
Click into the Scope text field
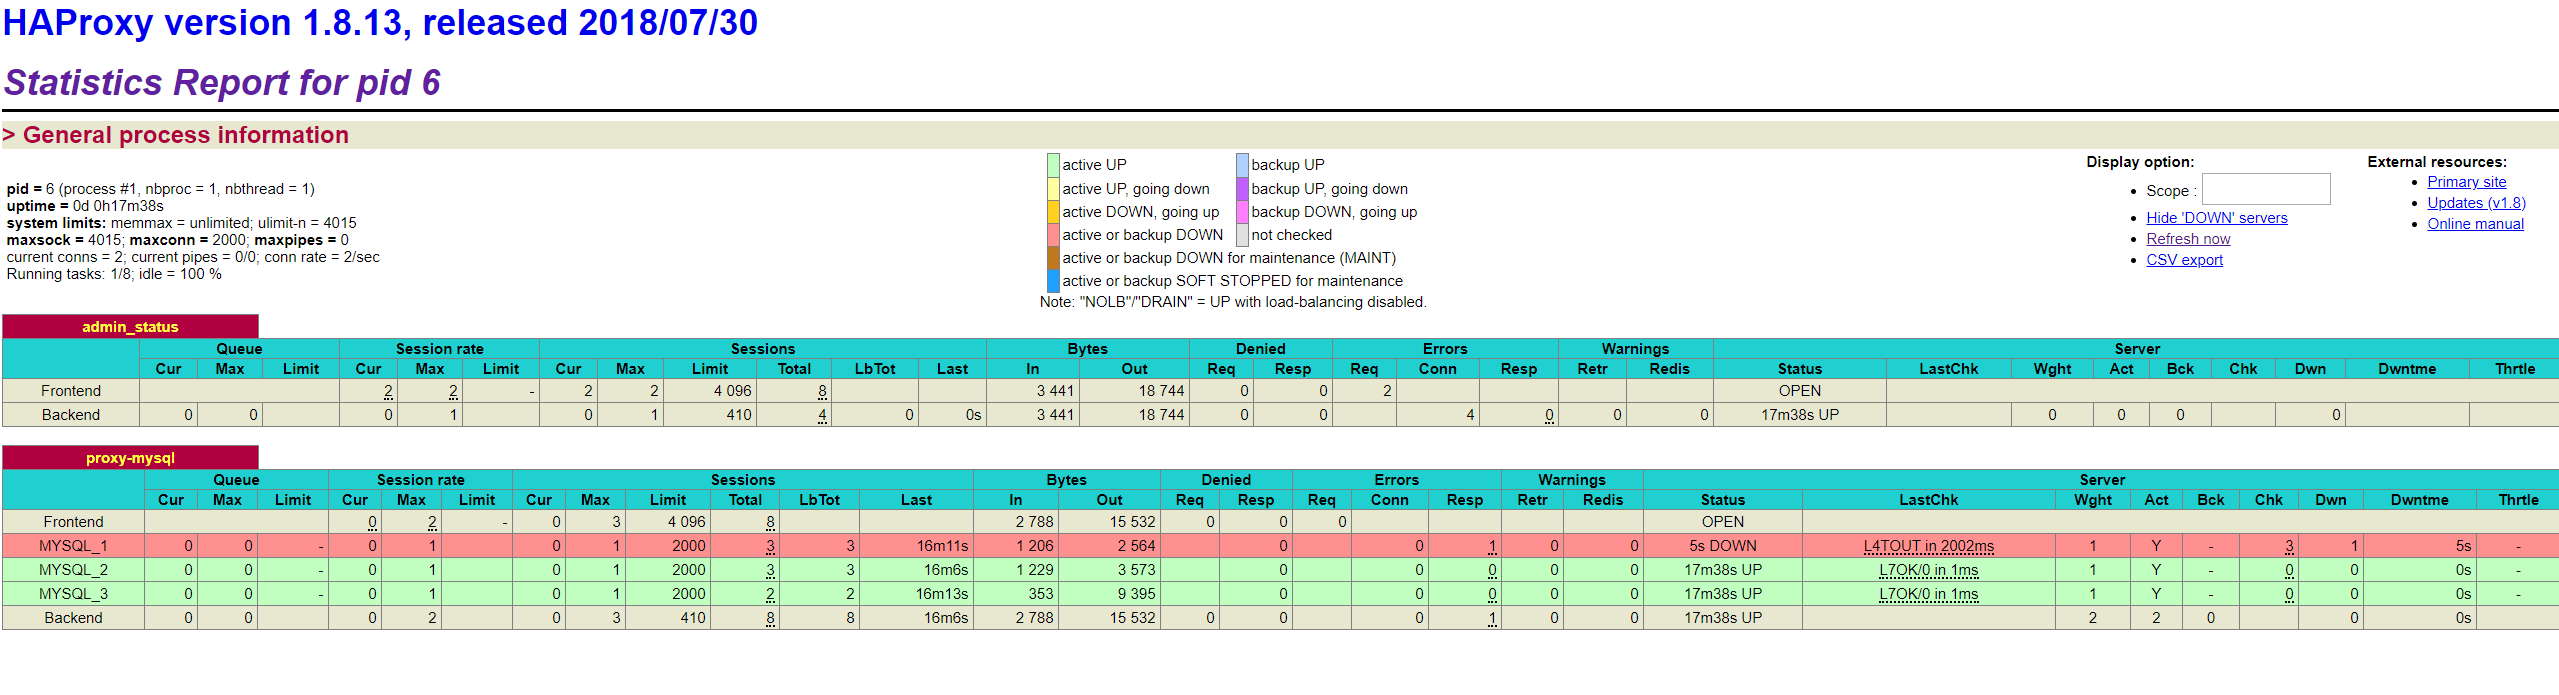2265,190
